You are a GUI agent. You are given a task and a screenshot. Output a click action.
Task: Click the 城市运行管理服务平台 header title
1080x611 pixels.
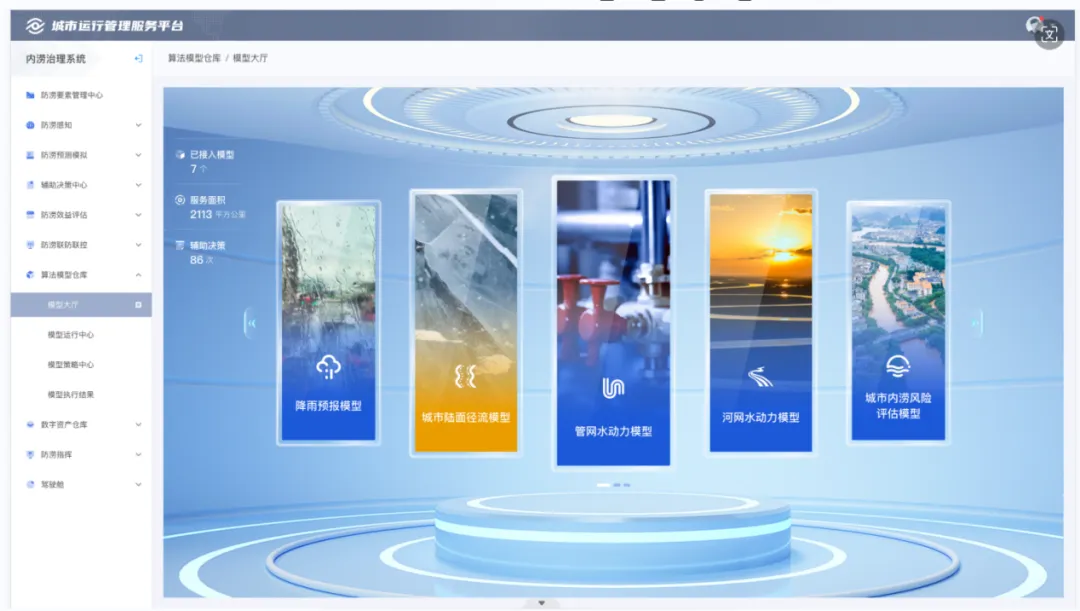point(117,25)
